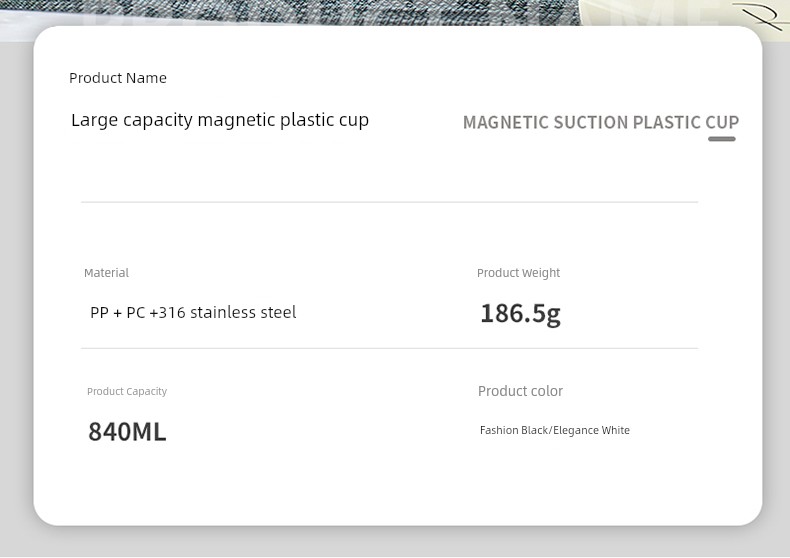
Task: Select the PP + PC +316 stainless steel text
Action: (193, 312)
